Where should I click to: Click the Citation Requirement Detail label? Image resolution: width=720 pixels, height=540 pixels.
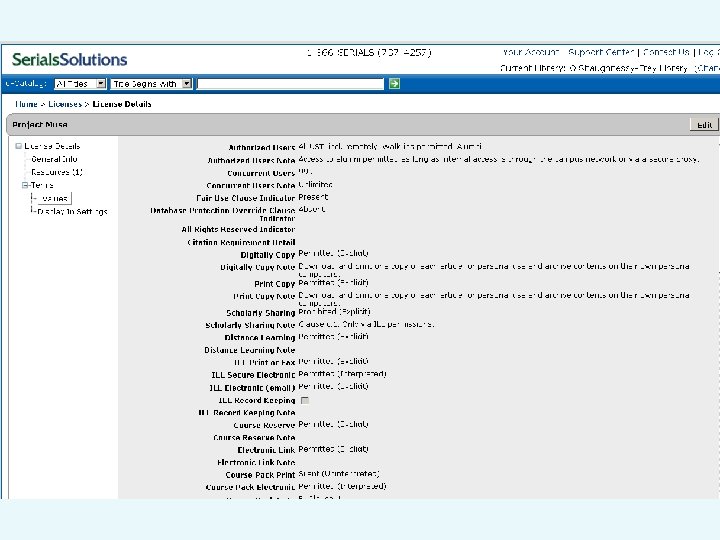pos(241,242)
